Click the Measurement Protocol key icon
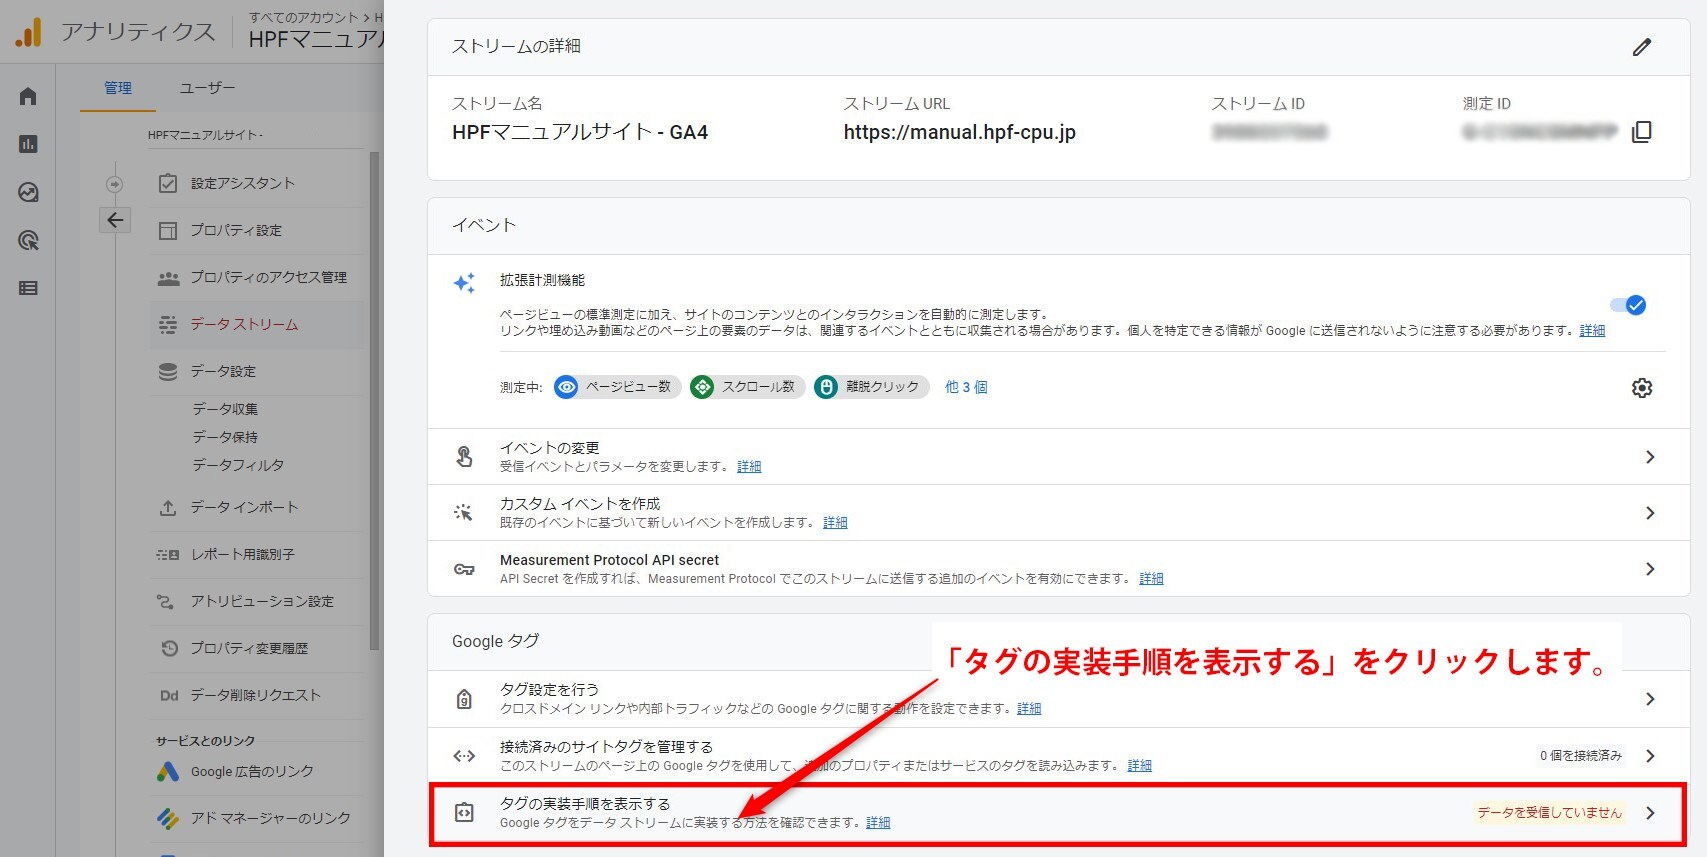1707x857 pixels. point(464,569)
